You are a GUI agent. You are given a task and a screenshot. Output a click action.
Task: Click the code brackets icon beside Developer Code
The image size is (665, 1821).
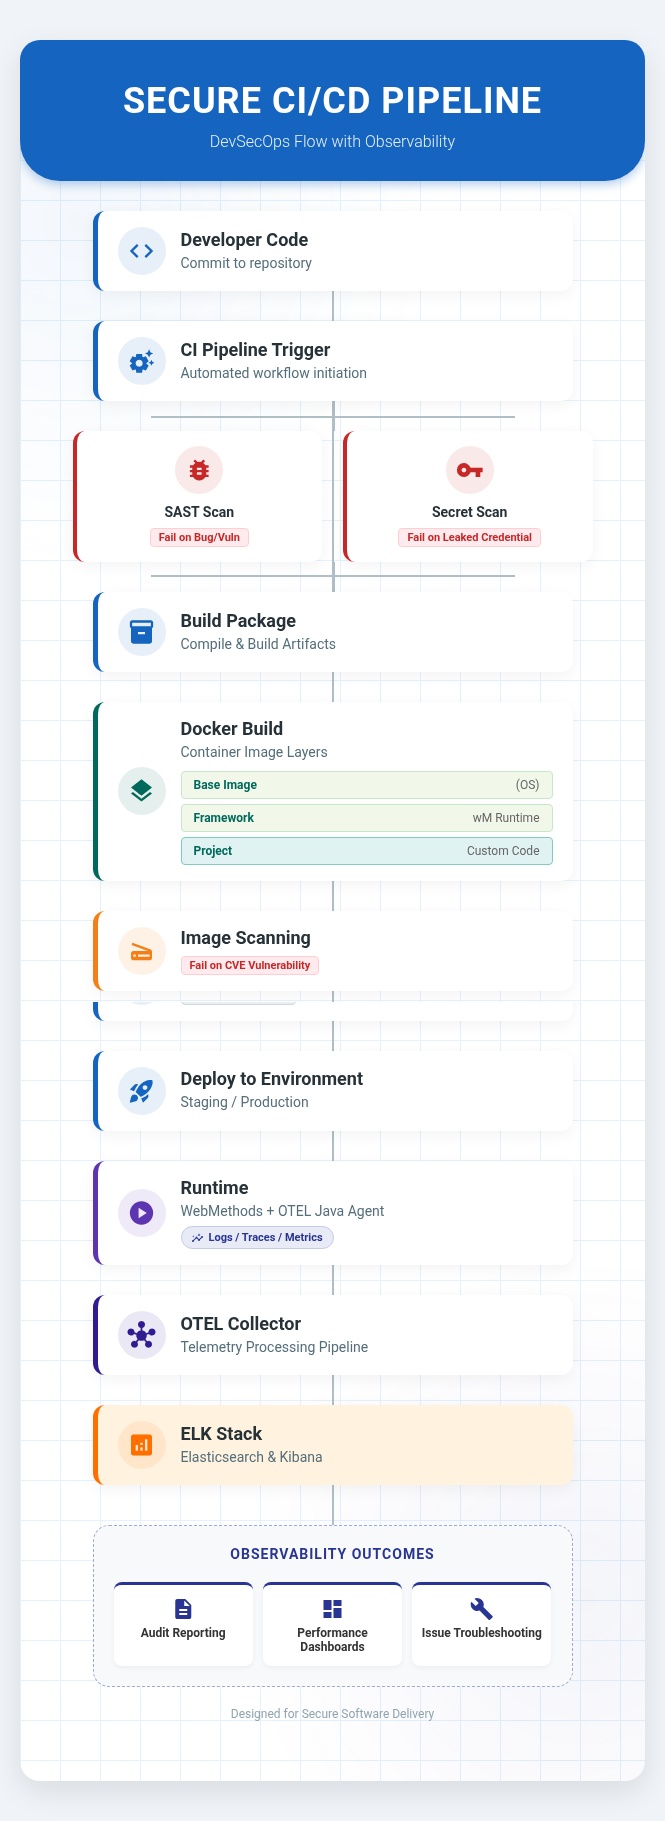click(x=142, y=251)
